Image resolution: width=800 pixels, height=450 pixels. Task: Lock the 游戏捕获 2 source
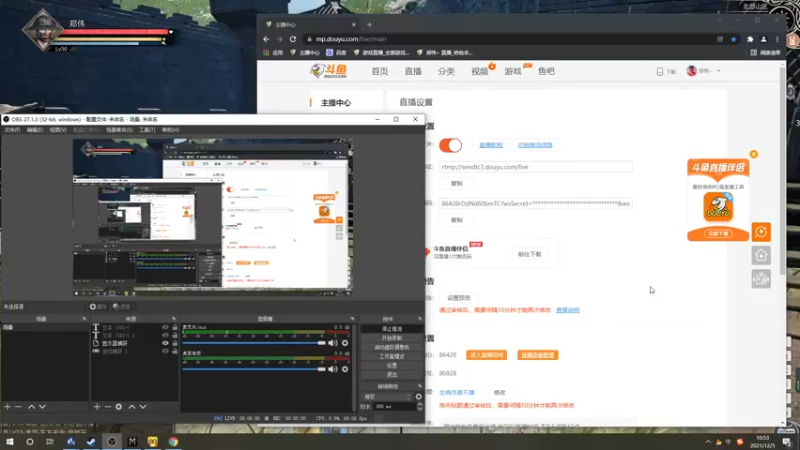[x=174, y=351]
